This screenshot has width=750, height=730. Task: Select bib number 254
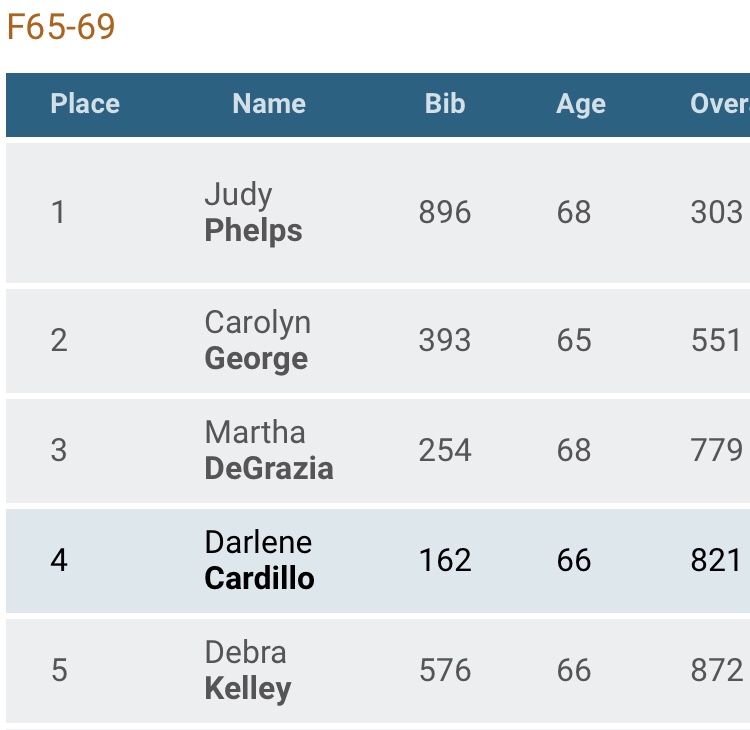[x=445, y=450]
